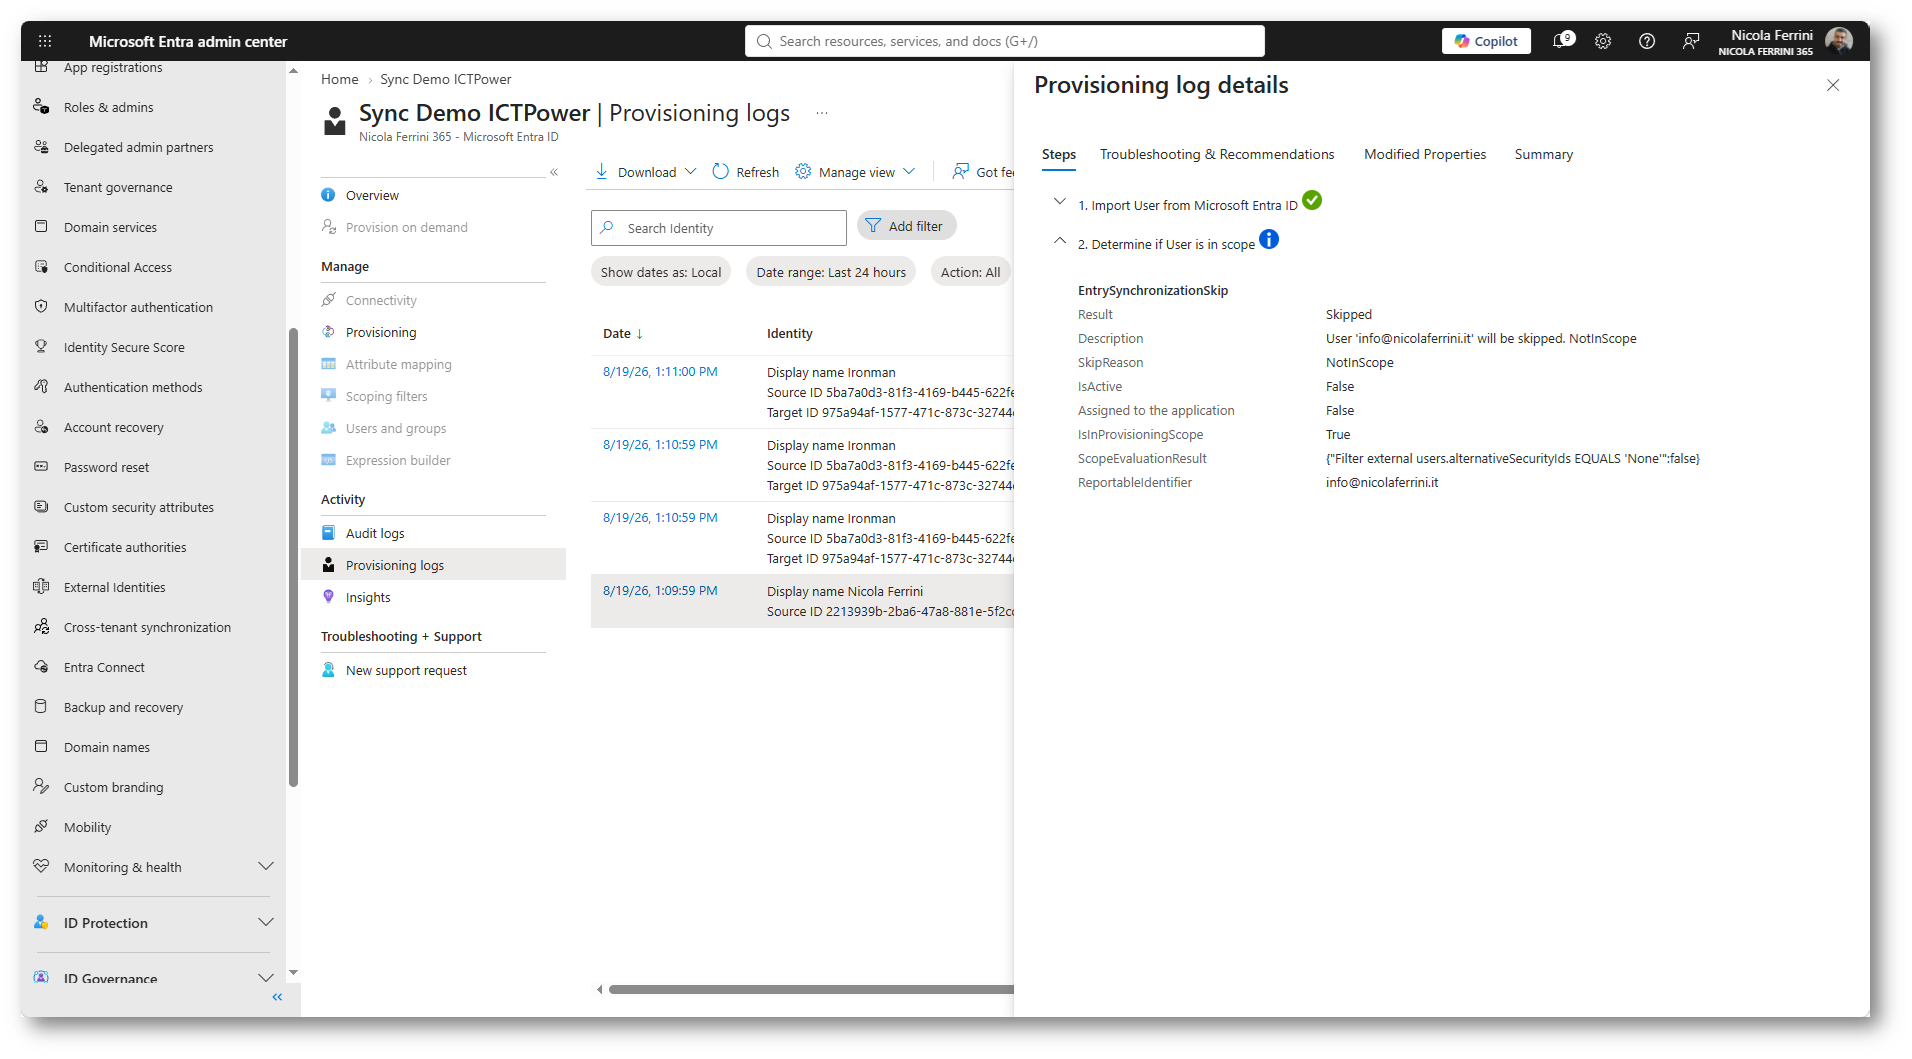Open the Download dropdown
Screen dimensions: 1912x1059
(646, 172)
